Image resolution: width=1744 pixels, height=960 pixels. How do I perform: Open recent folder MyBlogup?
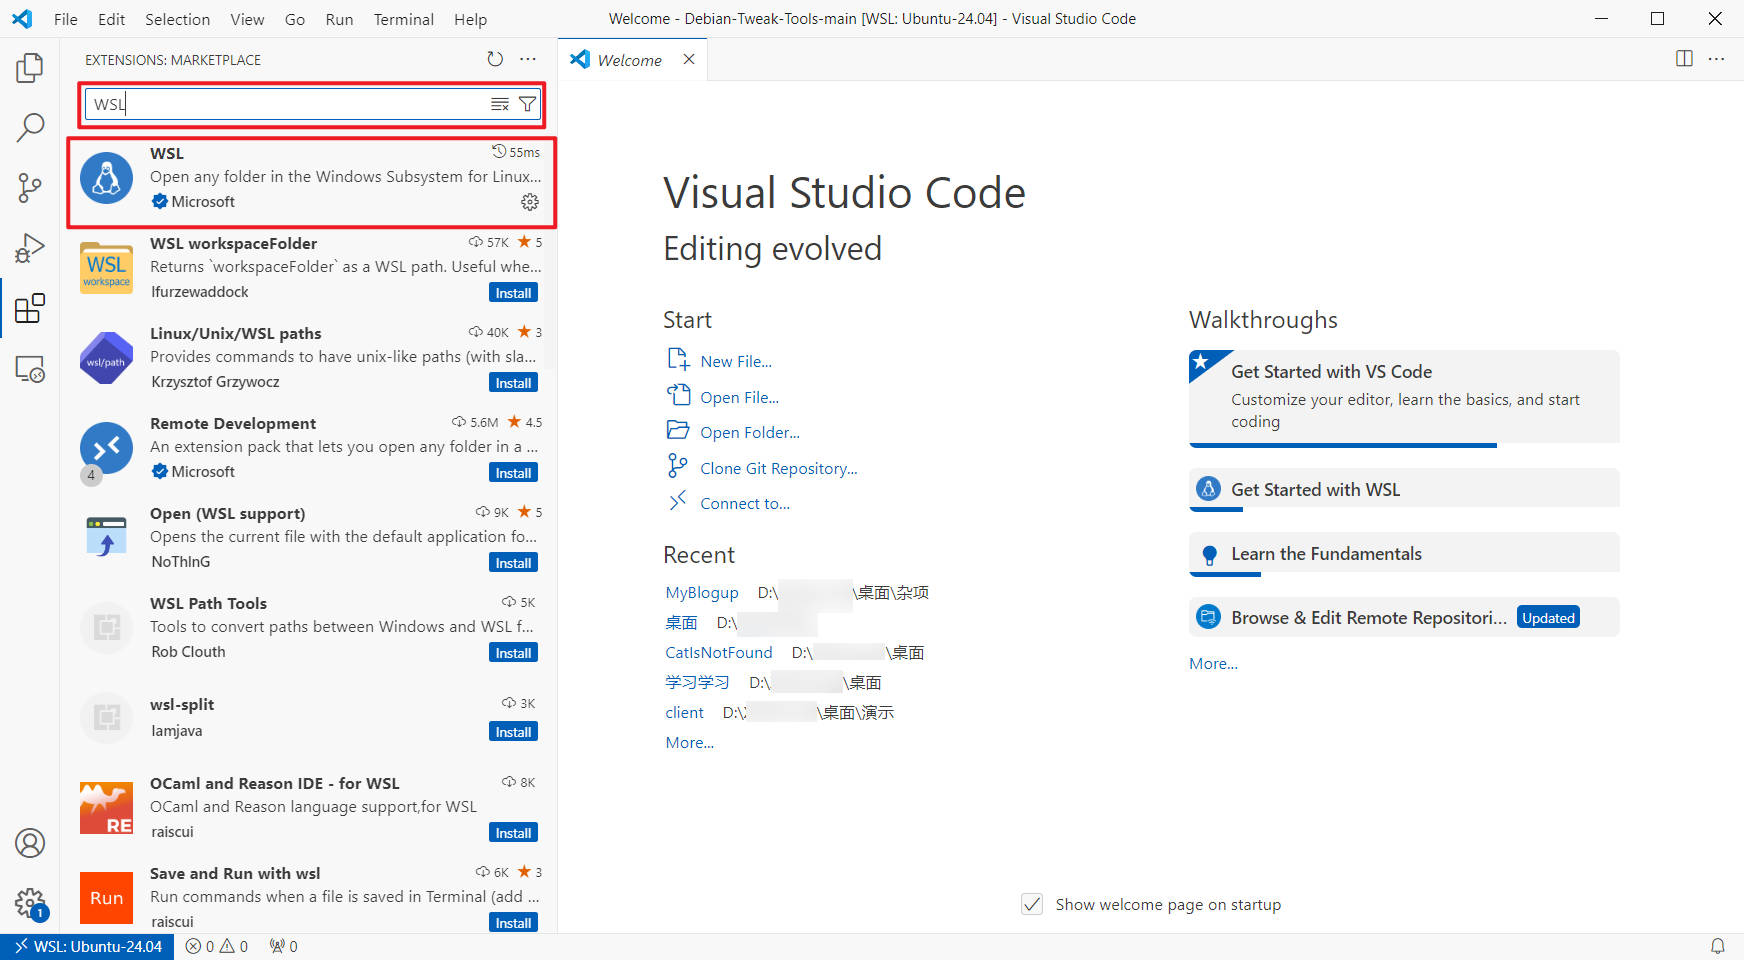click(x=702, y=592)
